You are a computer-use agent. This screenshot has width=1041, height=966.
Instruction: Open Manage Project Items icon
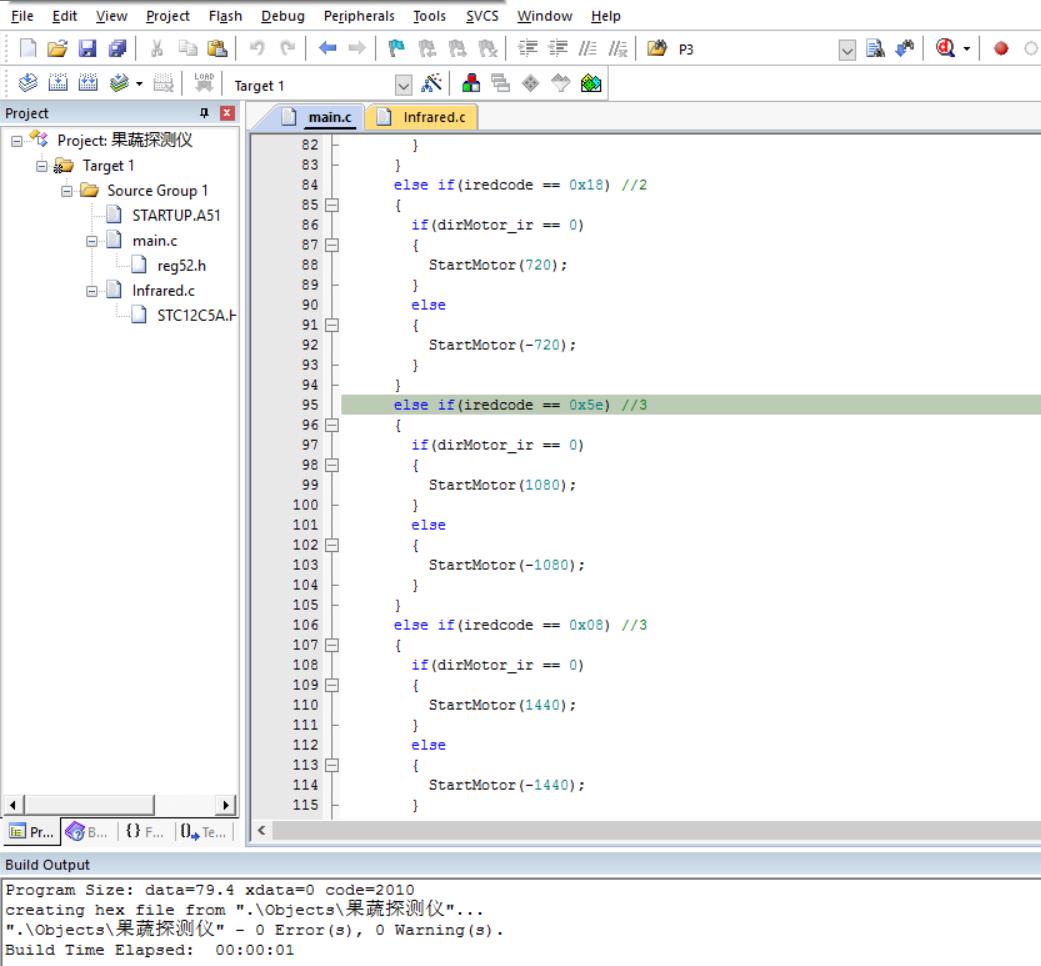(x=471, y=84)
